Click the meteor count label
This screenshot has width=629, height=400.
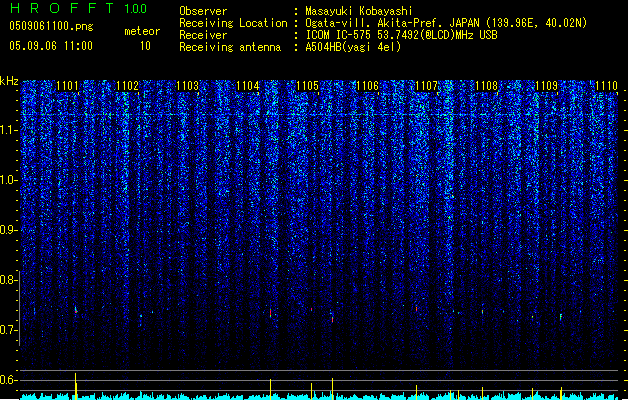[x=142, y=31]
